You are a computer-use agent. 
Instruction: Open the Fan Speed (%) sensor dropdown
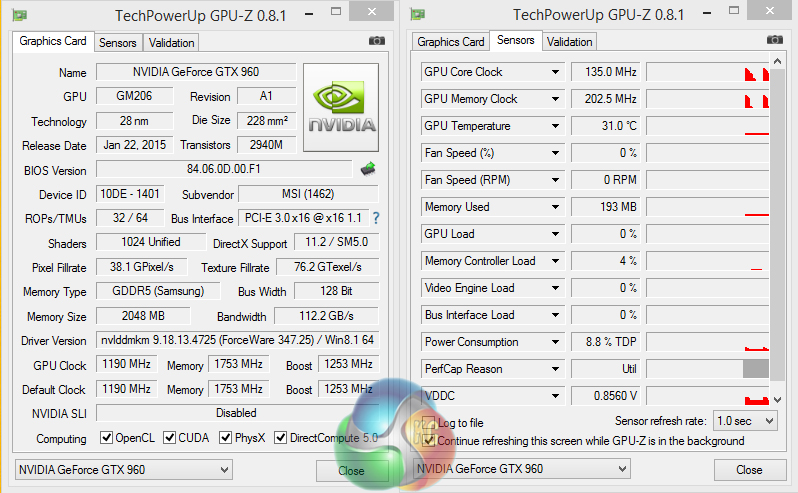(x=555, y=153)
